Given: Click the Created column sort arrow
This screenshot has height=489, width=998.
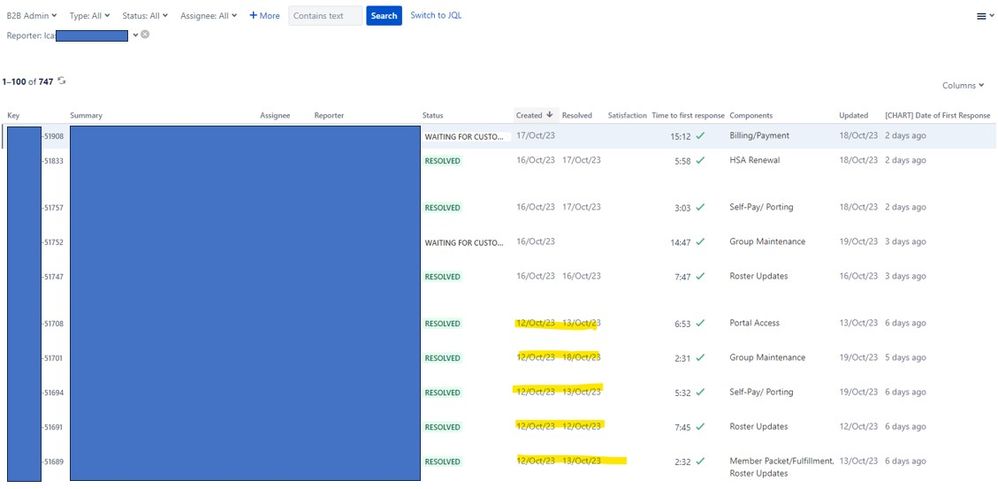Looking at the screenshot, I should [549, 115].
